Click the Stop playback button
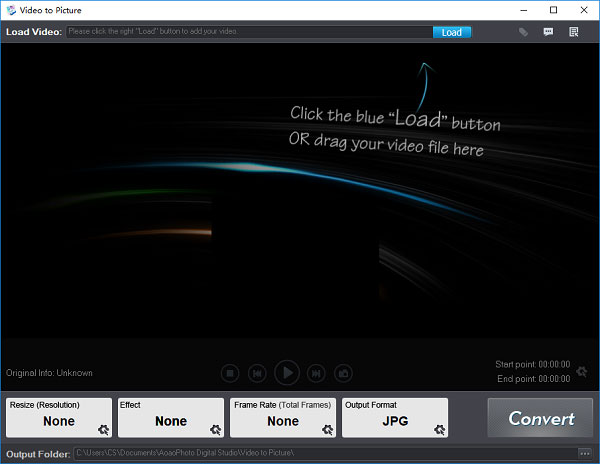This screenshot has width=600, height=464. (229, 373)
